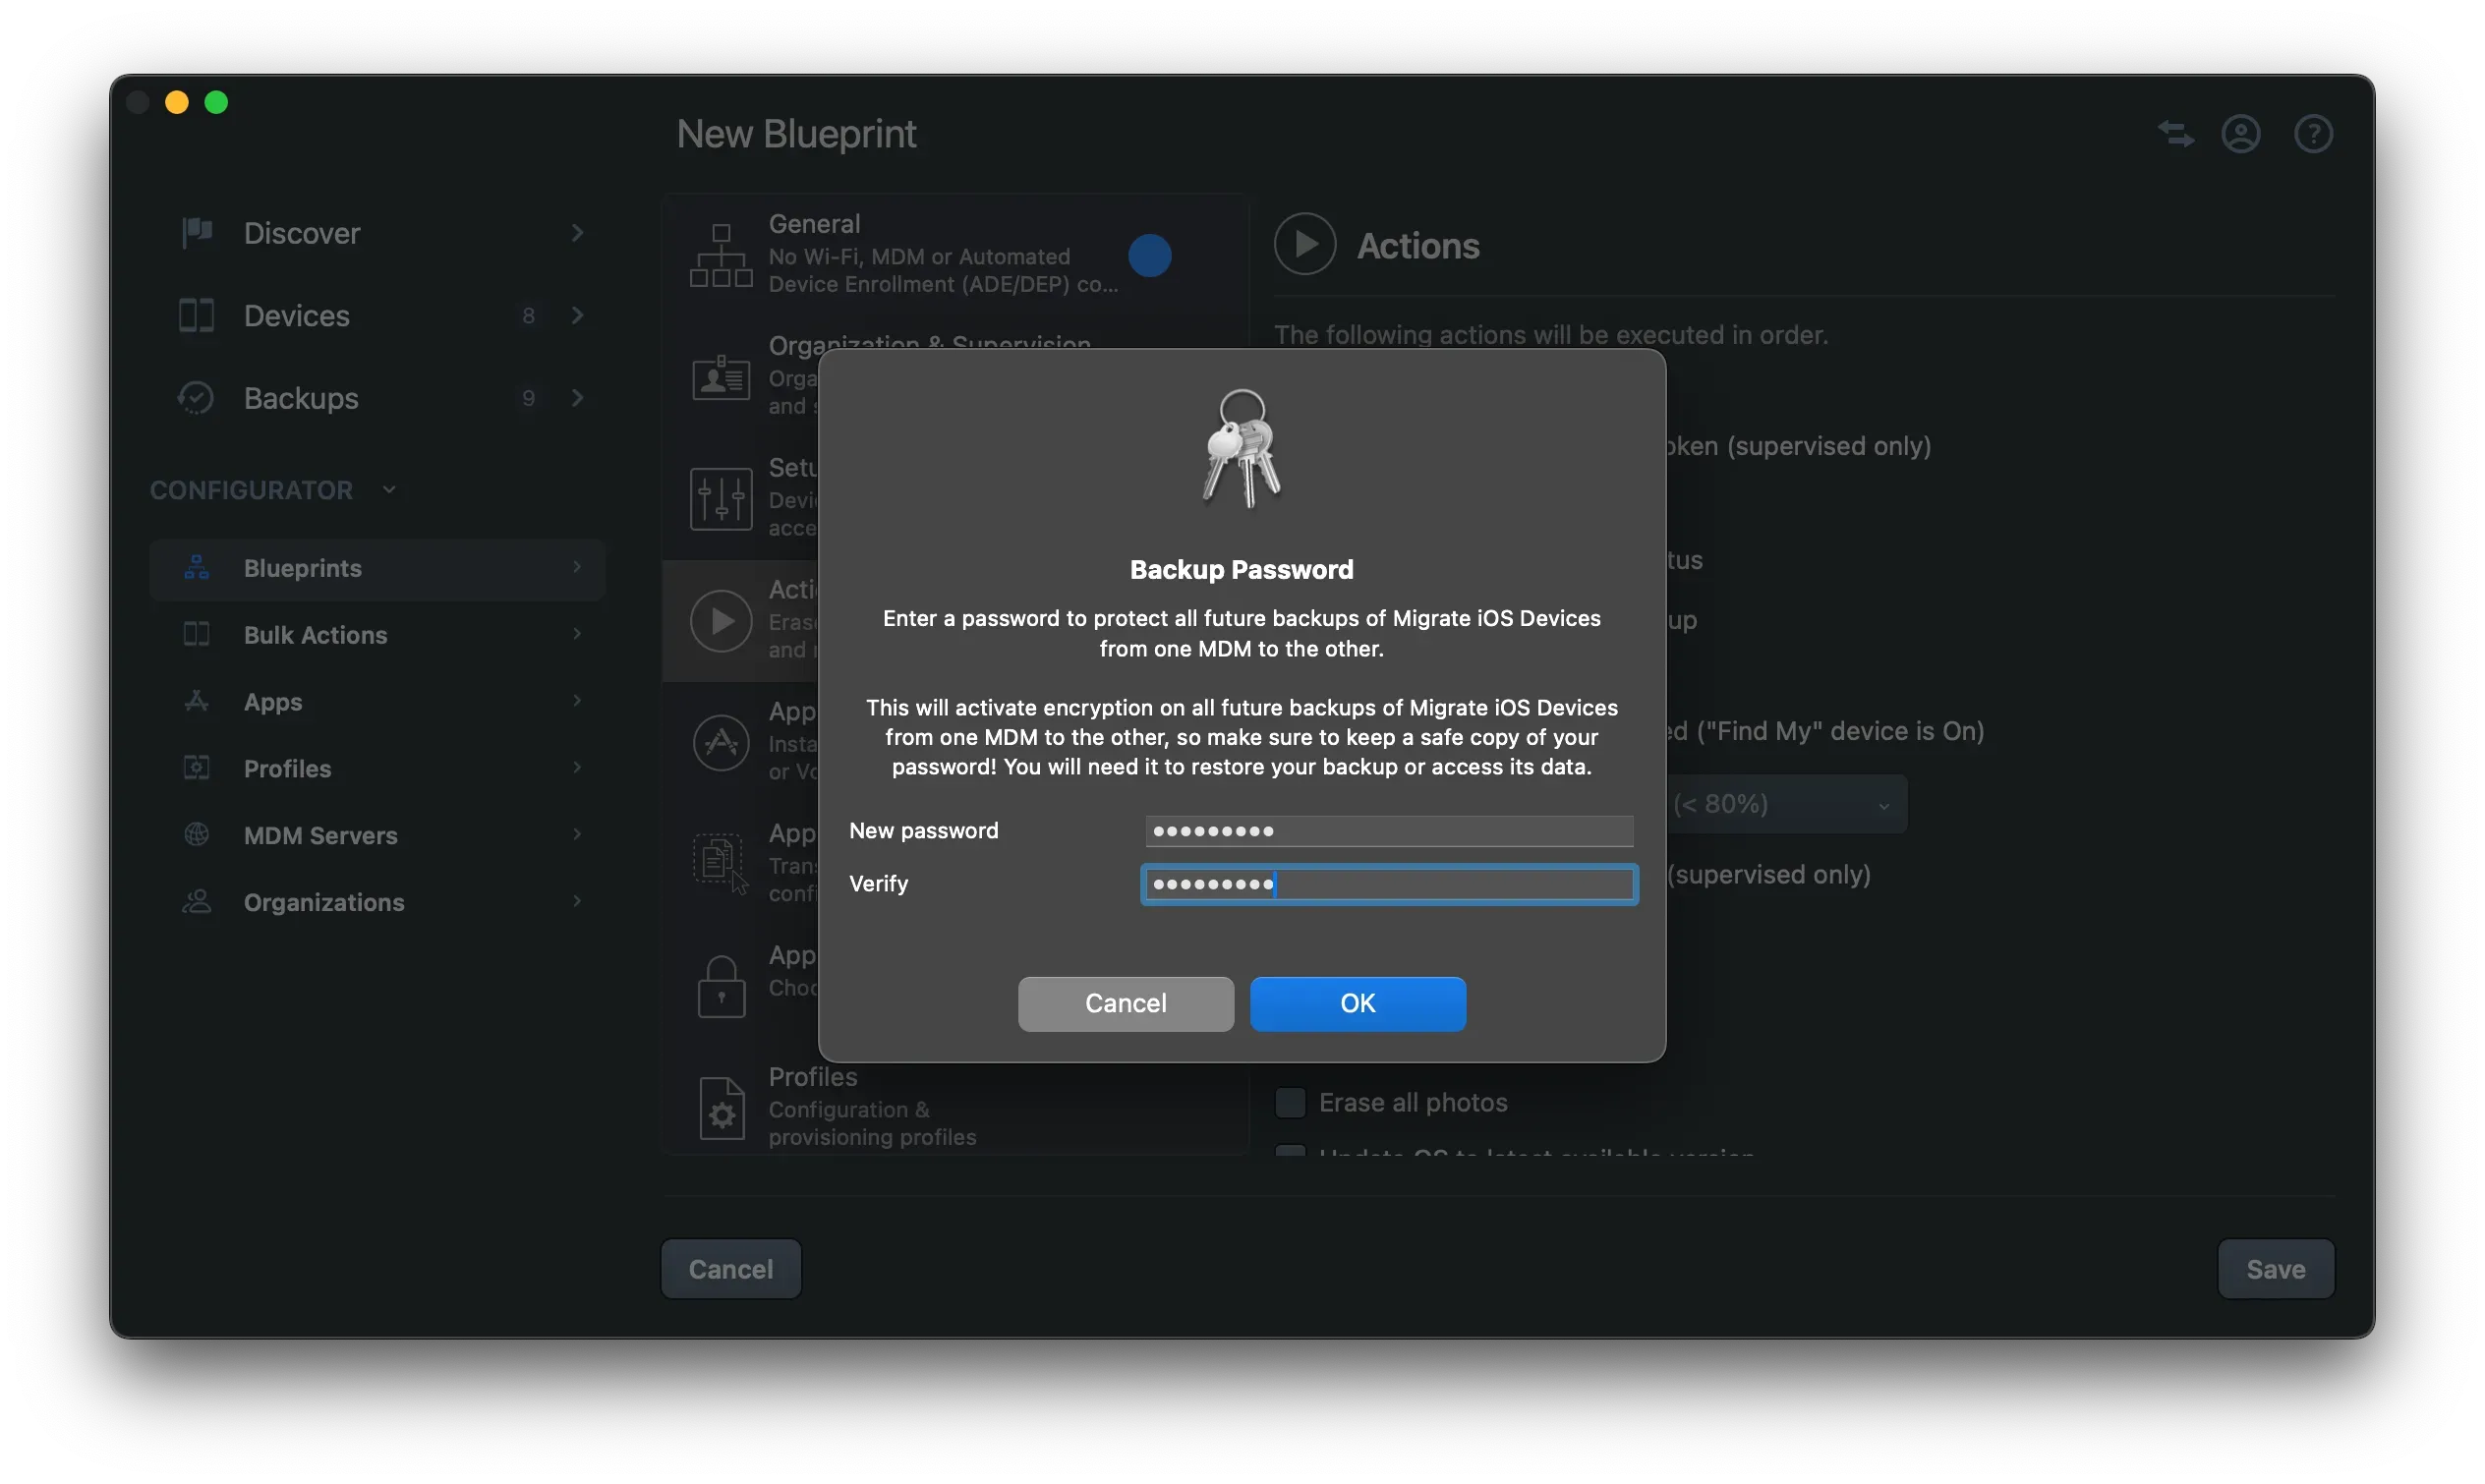2485x1484 pixels.
Task: Expand the Devices sidebar chevron
Action: [577, 316]
